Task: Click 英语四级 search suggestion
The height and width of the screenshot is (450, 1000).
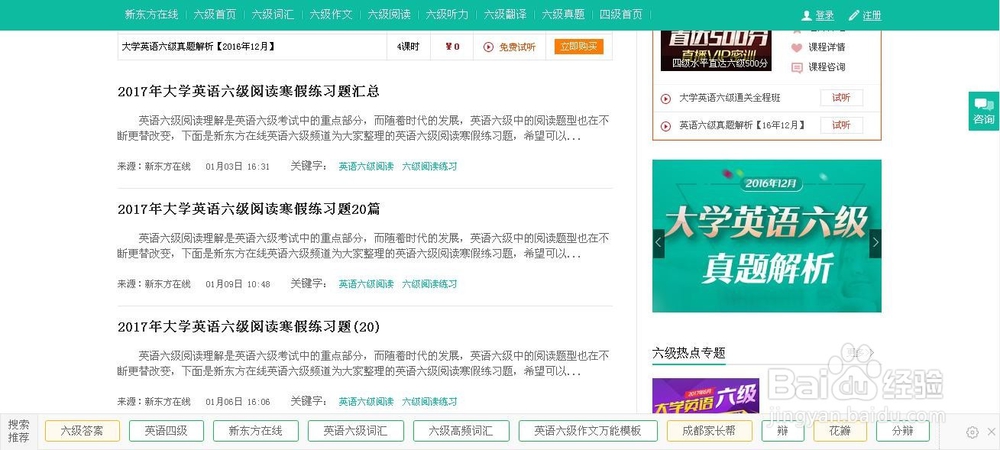Action: (x=166, y=431)
